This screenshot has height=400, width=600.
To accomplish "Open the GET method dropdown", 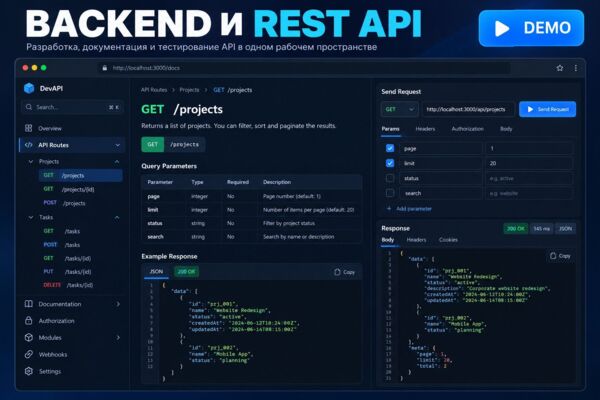I will click(x=399, y=109).
